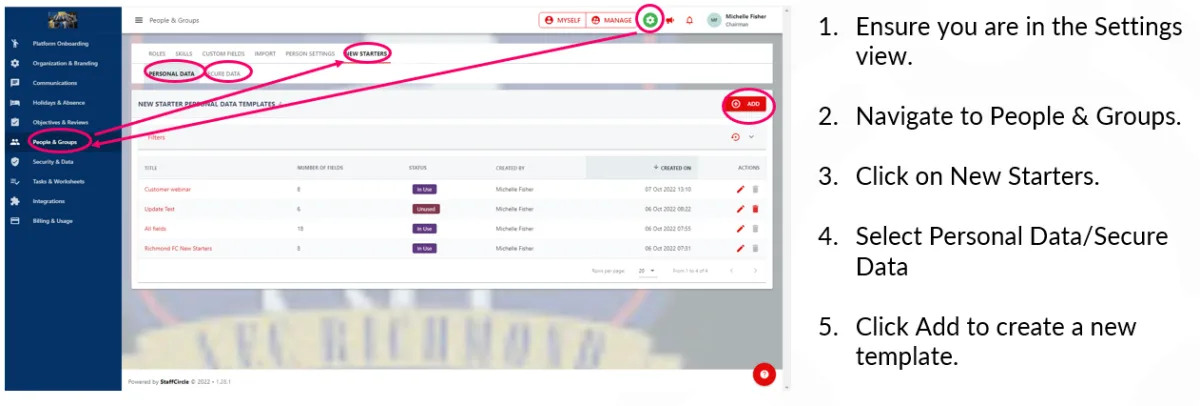Sort by the Created By column header

coord(510,168)
